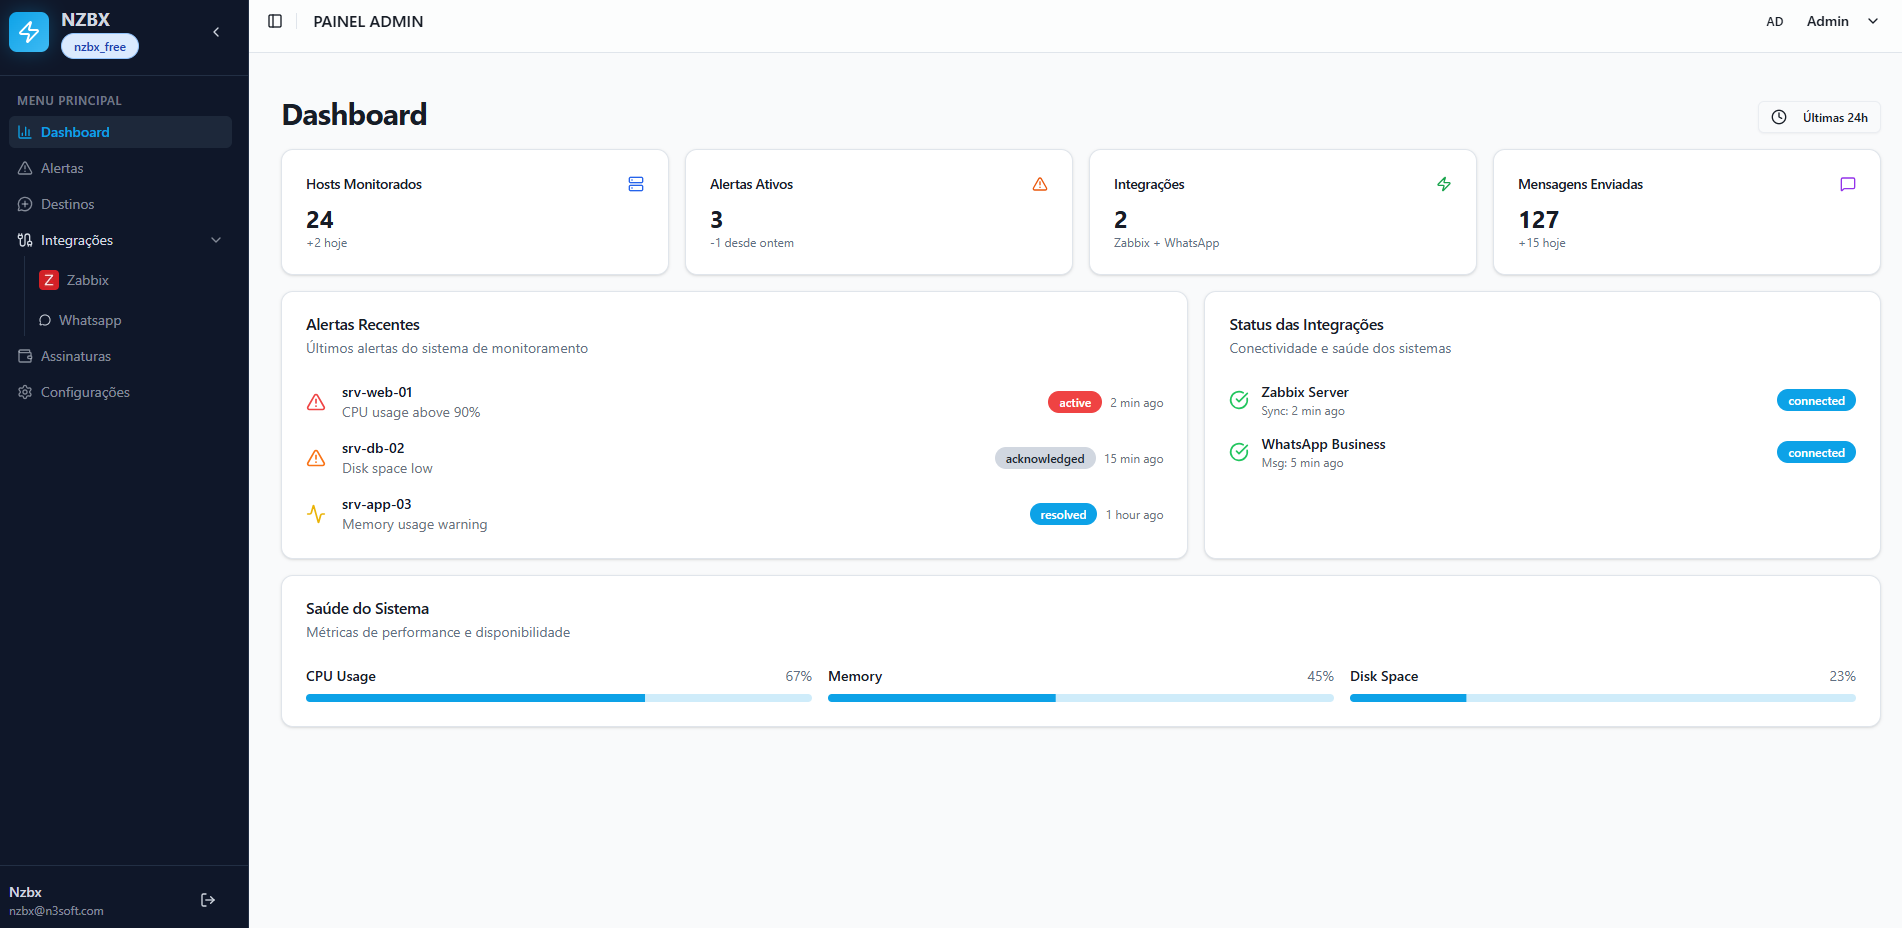Viewport: 1902px width, 928px height.
Task: Click the message icon on Mensagens Enviadas card
Action: click(1847, 184)
